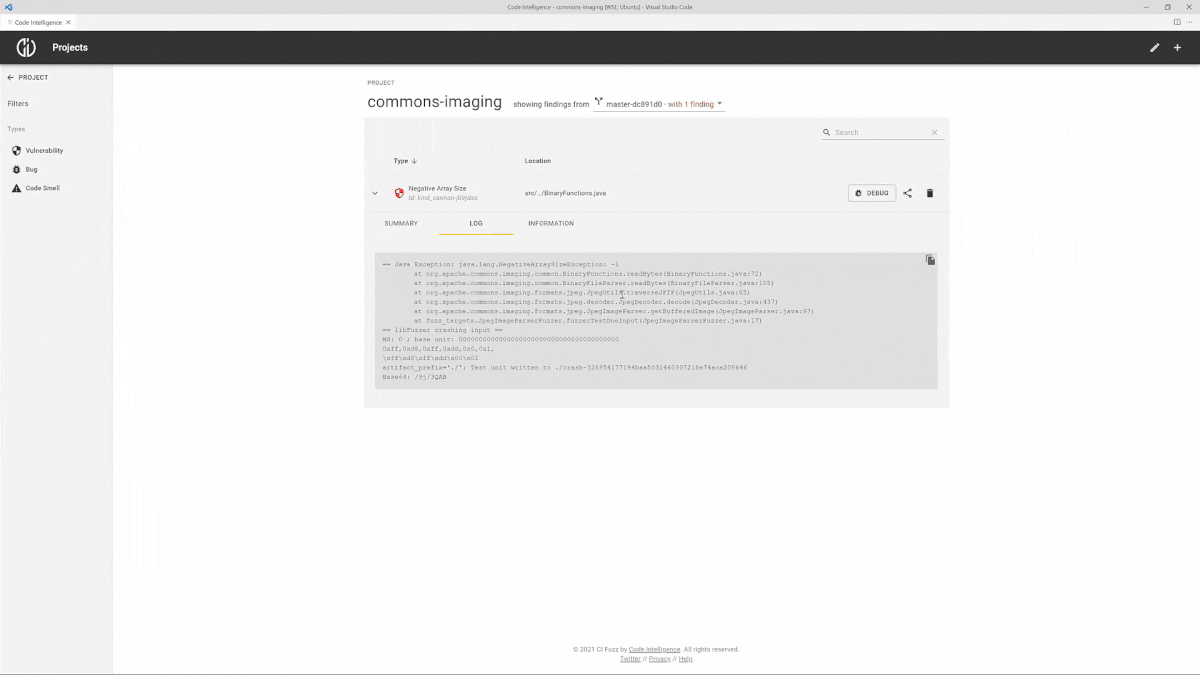
Task: Click the MS: 0 base unit log line
Action: pos(500,339)
